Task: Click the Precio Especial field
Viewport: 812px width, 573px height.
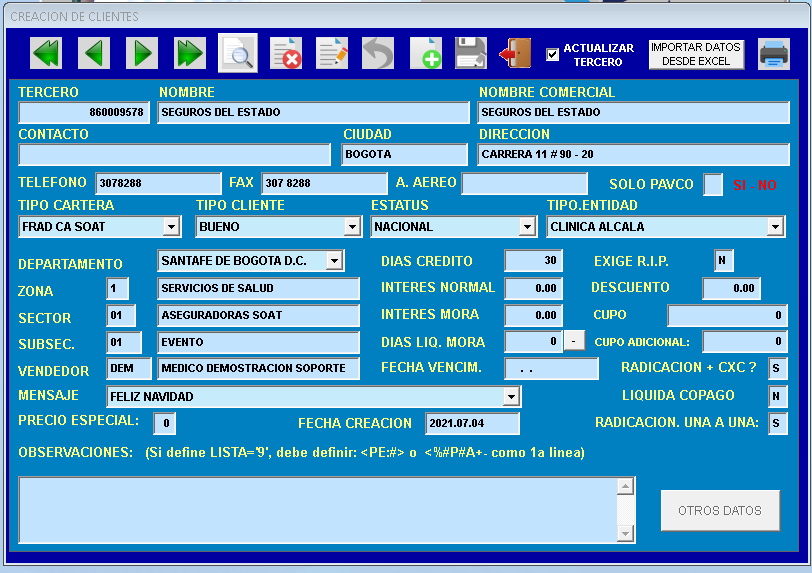Action: coord(165,423)
